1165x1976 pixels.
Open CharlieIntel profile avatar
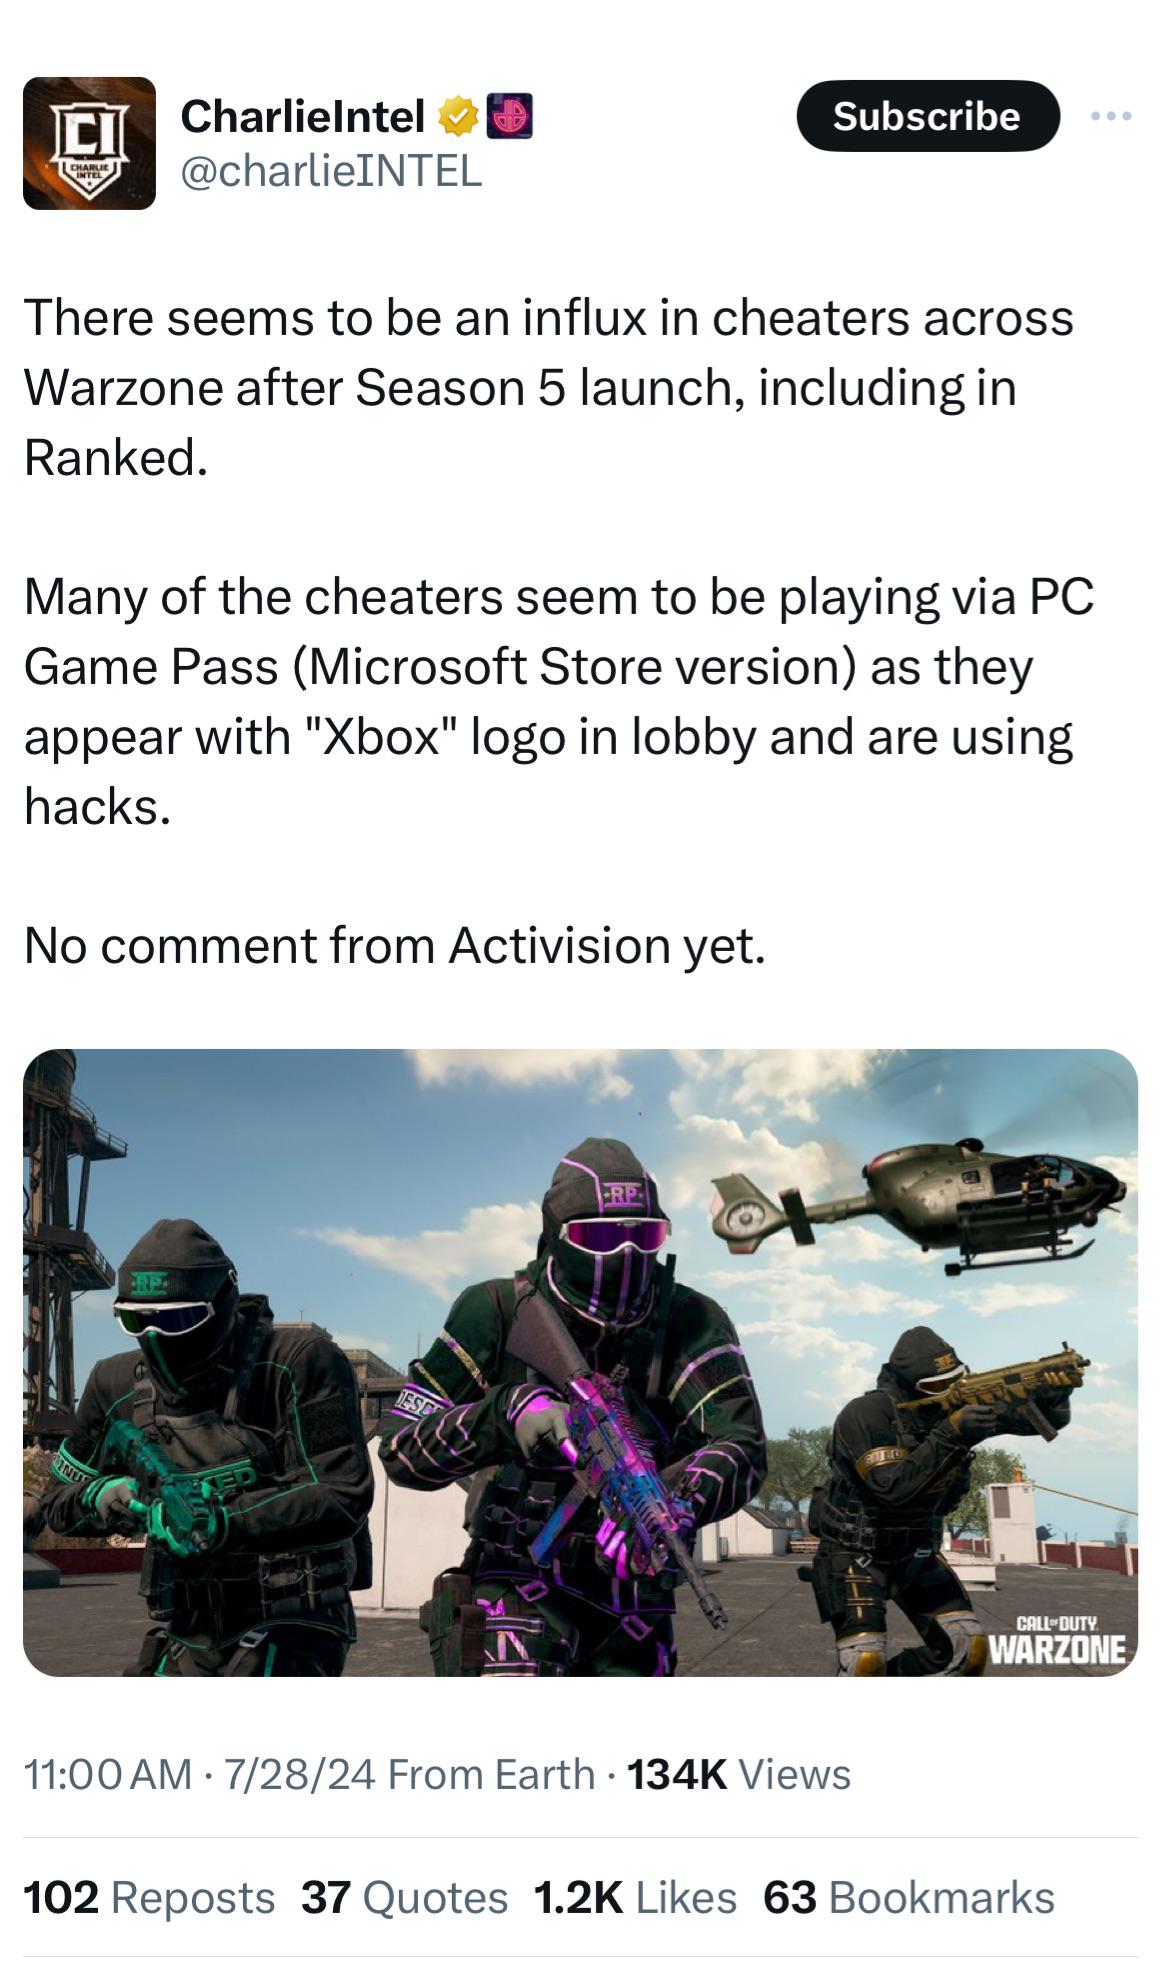[89, 143]
